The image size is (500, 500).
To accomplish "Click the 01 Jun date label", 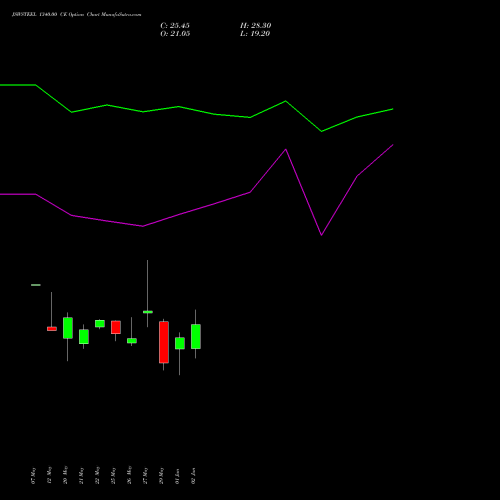I will (177, 476).
